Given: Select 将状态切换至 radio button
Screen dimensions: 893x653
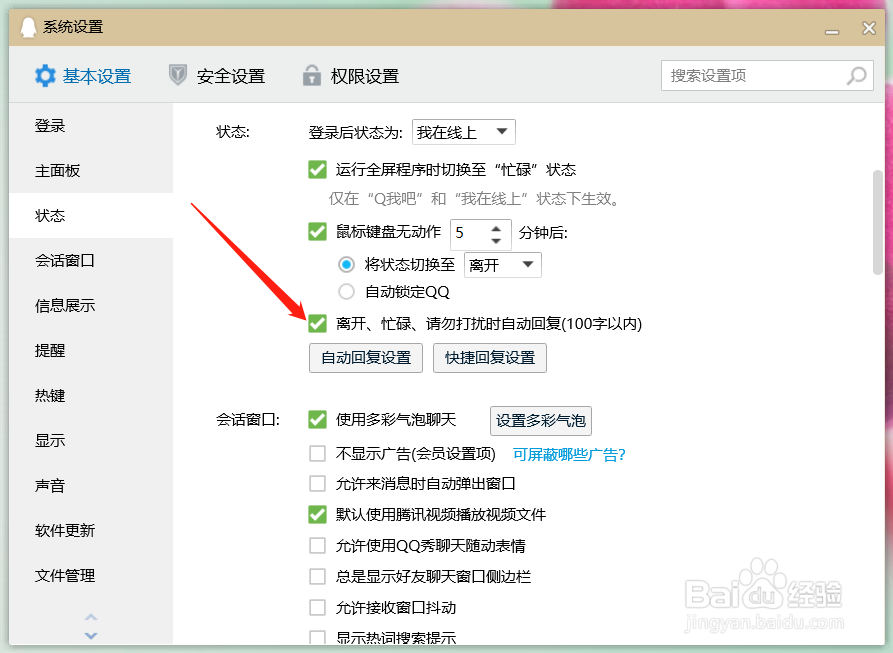Looking at the screenshot, I should click(x=346, y=264).
